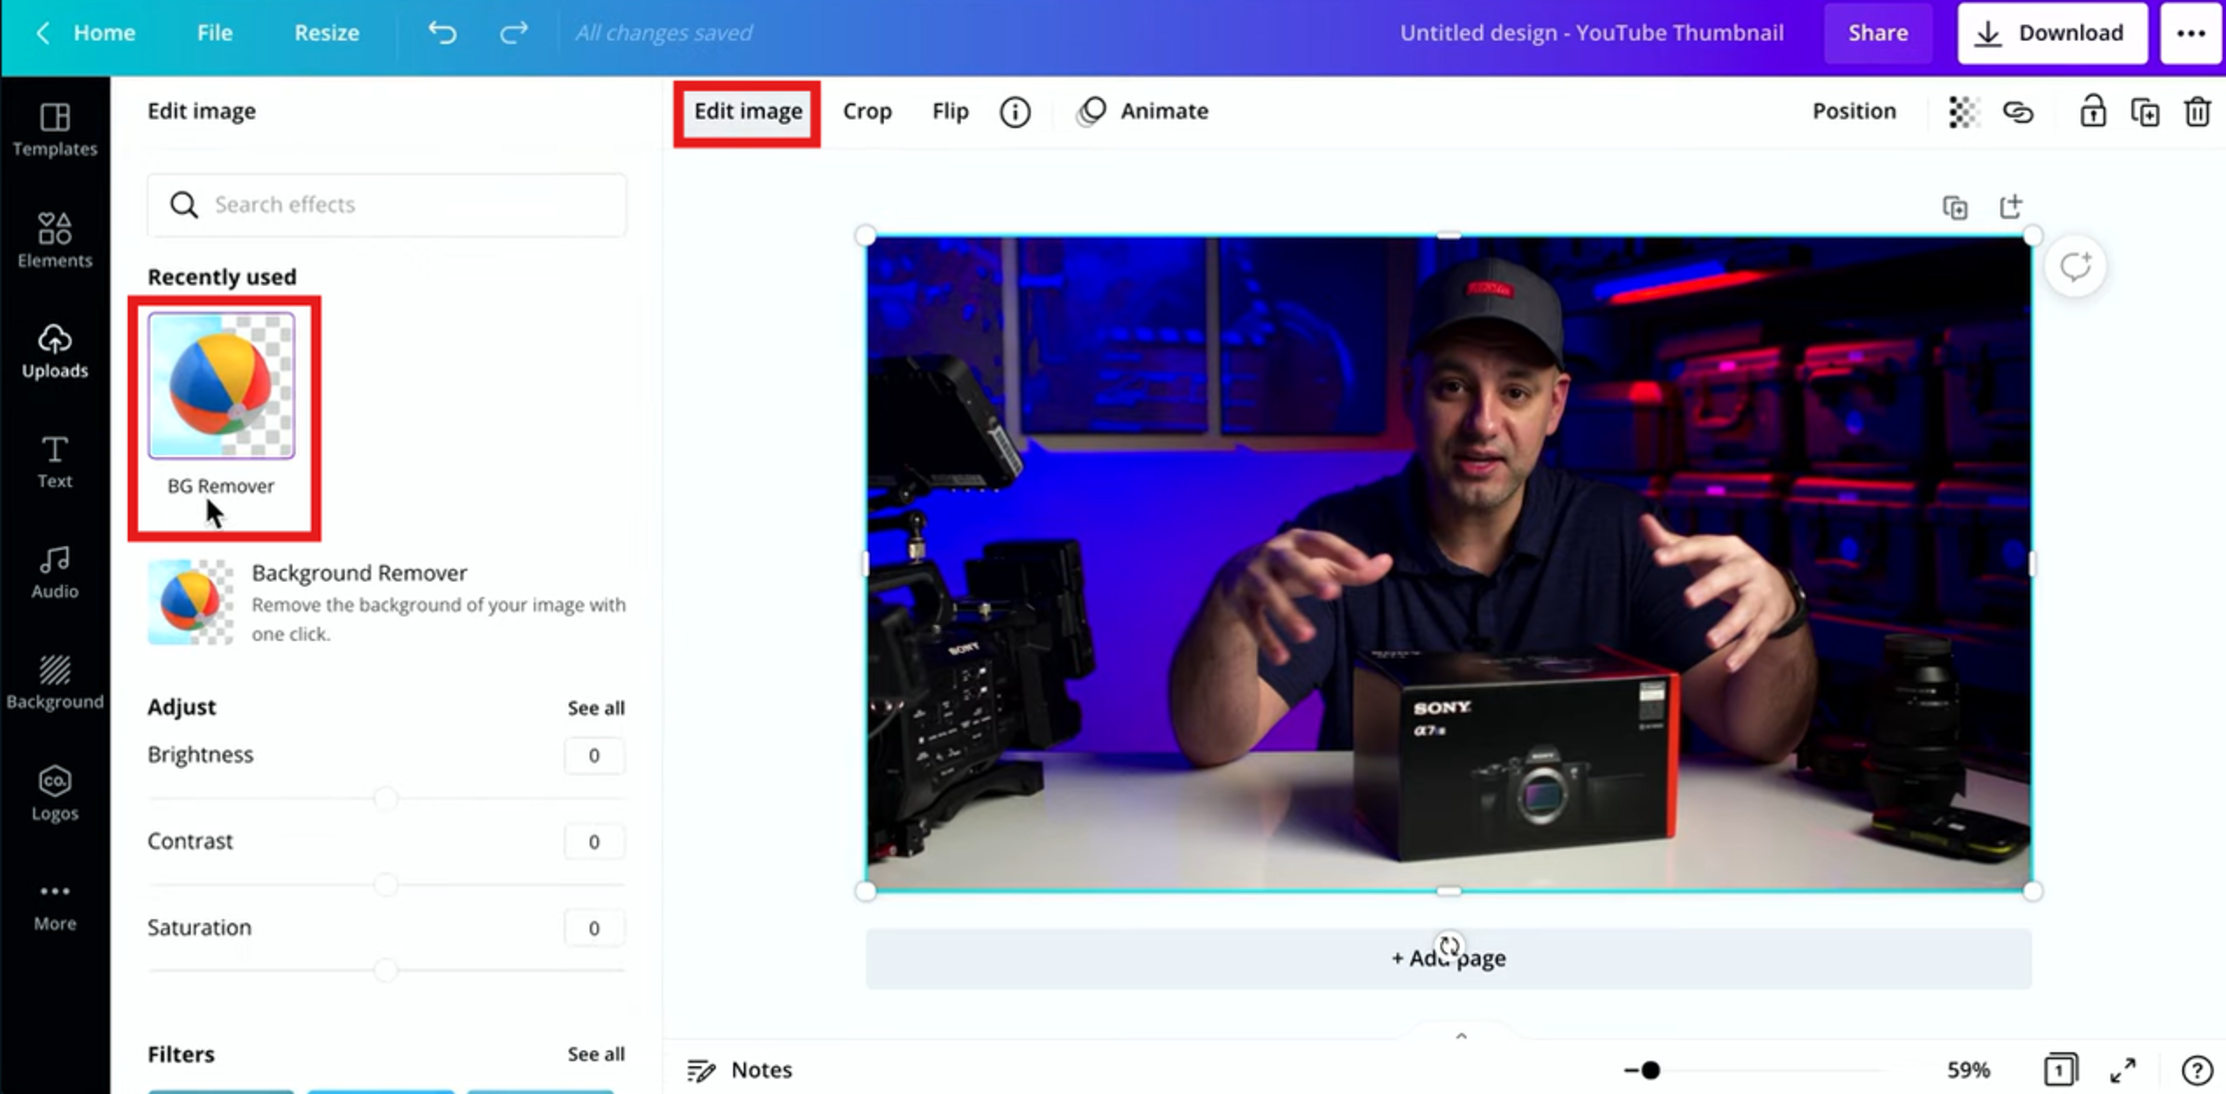Open the three-dot more options menu
This screenshot has width=2226, height=1094.
point(2190,33)
